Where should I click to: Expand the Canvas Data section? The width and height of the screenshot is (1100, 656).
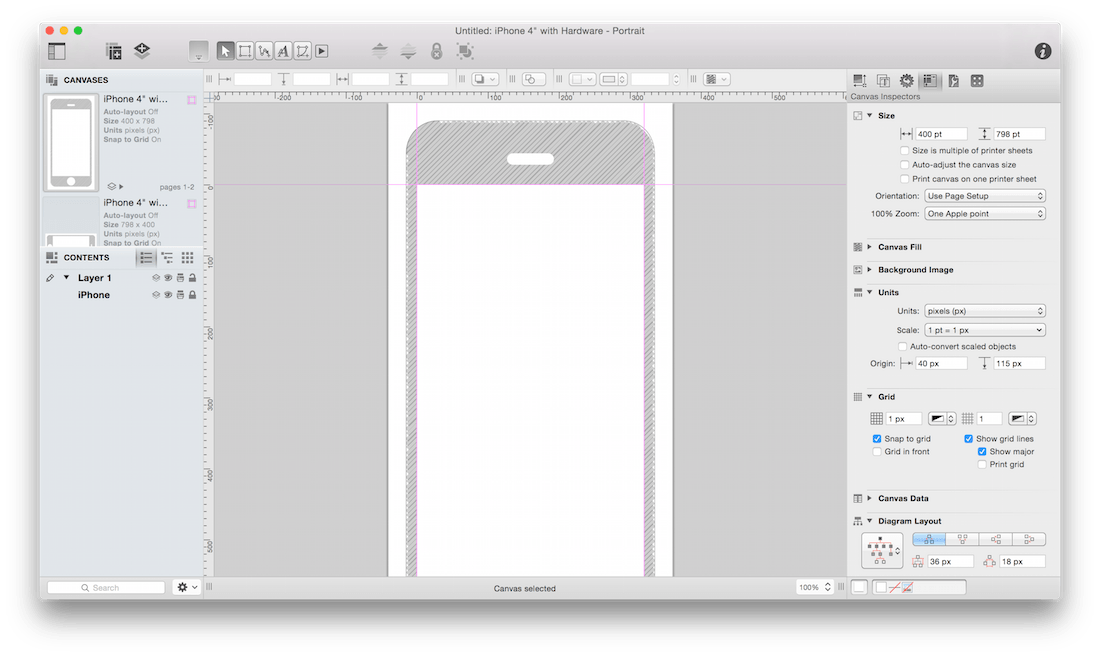coord(870,498)
